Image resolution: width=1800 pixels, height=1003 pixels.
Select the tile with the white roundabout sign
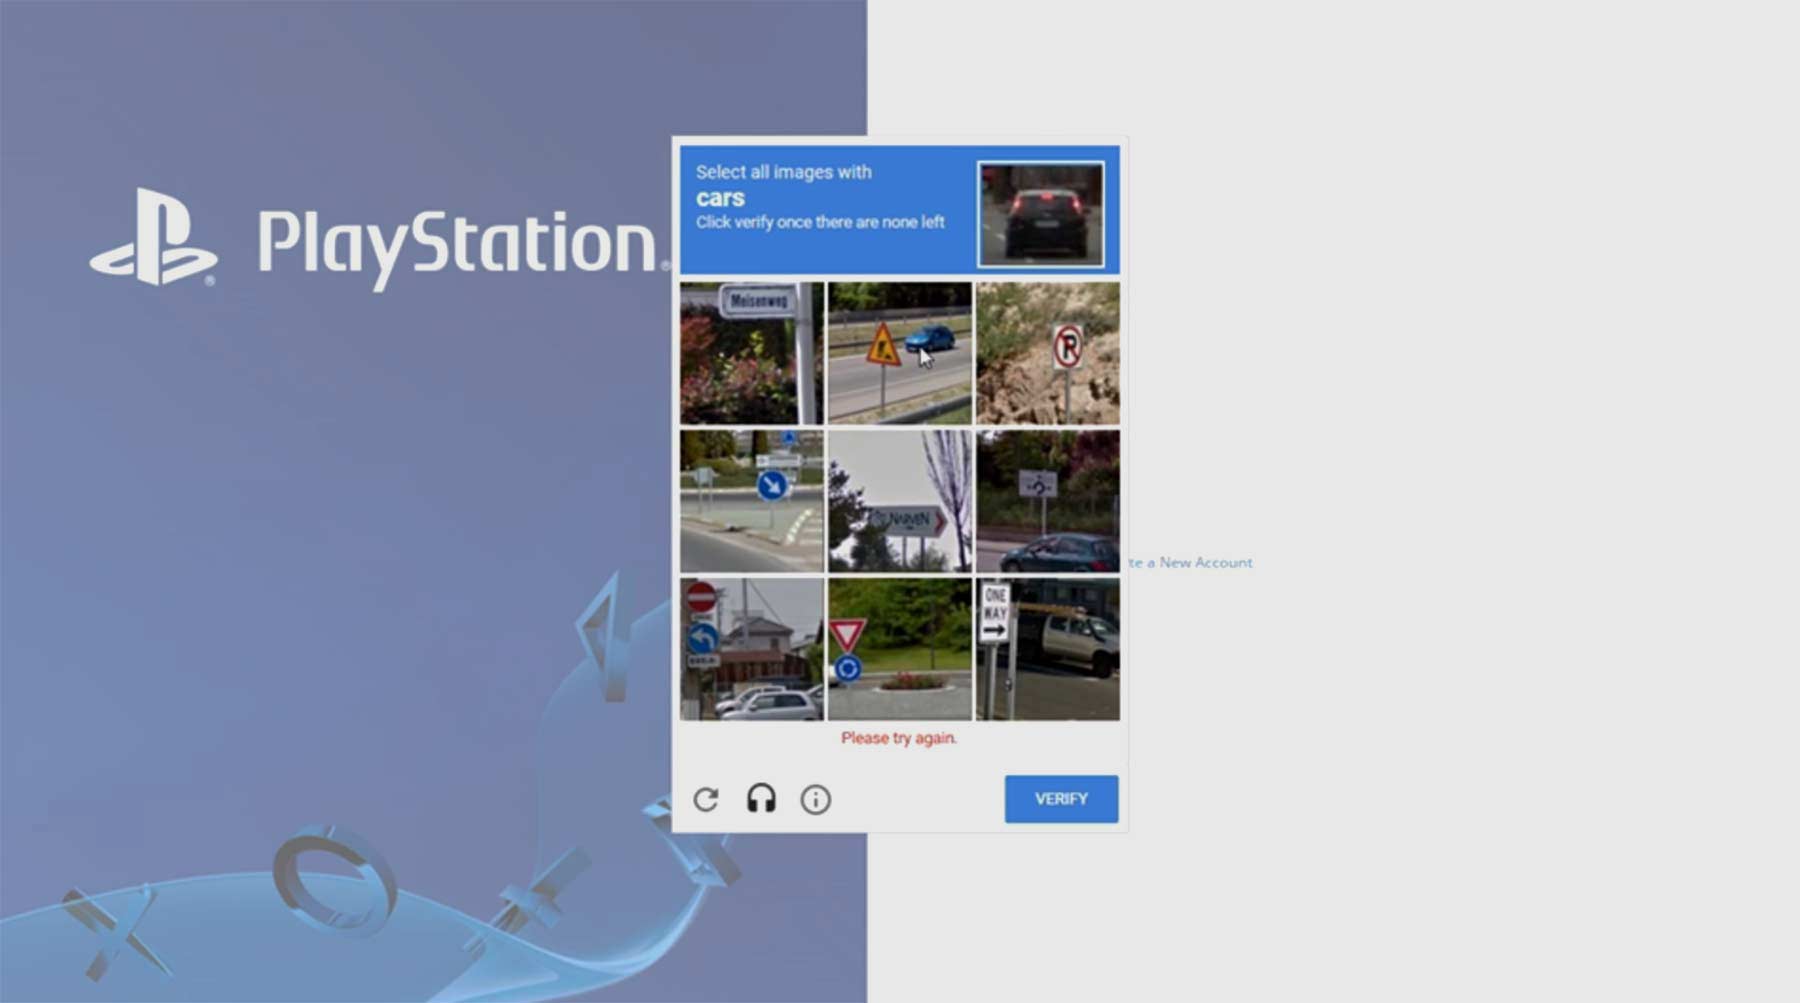[x=1047, y=501]
